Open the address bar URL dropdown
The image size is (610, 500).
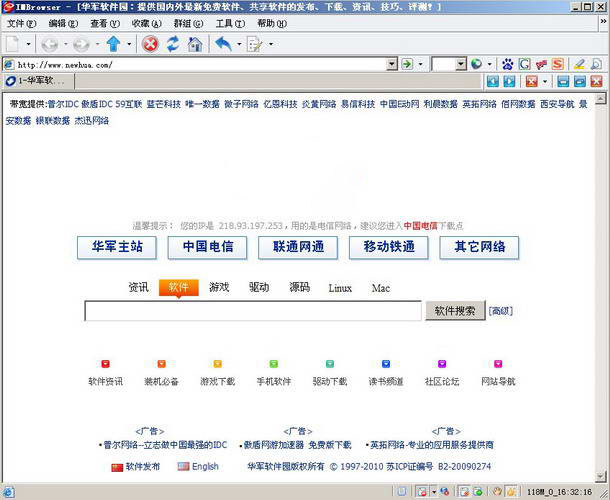coord(392,64)
